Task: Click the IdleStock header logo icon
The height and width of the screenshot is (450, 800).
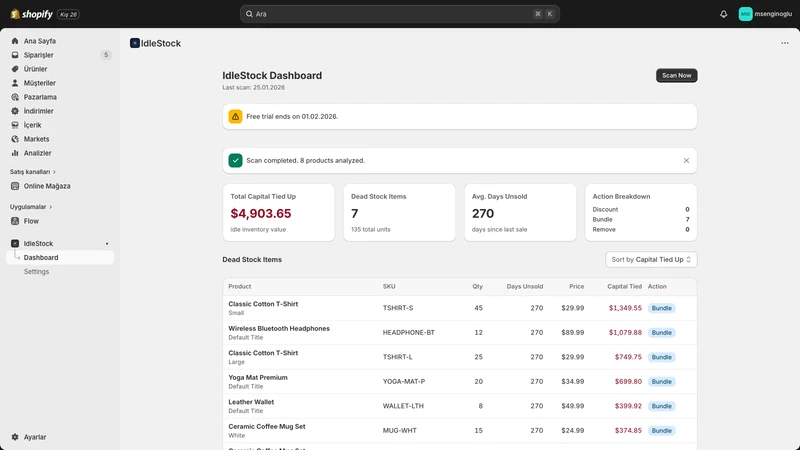Action: point(135,43)
